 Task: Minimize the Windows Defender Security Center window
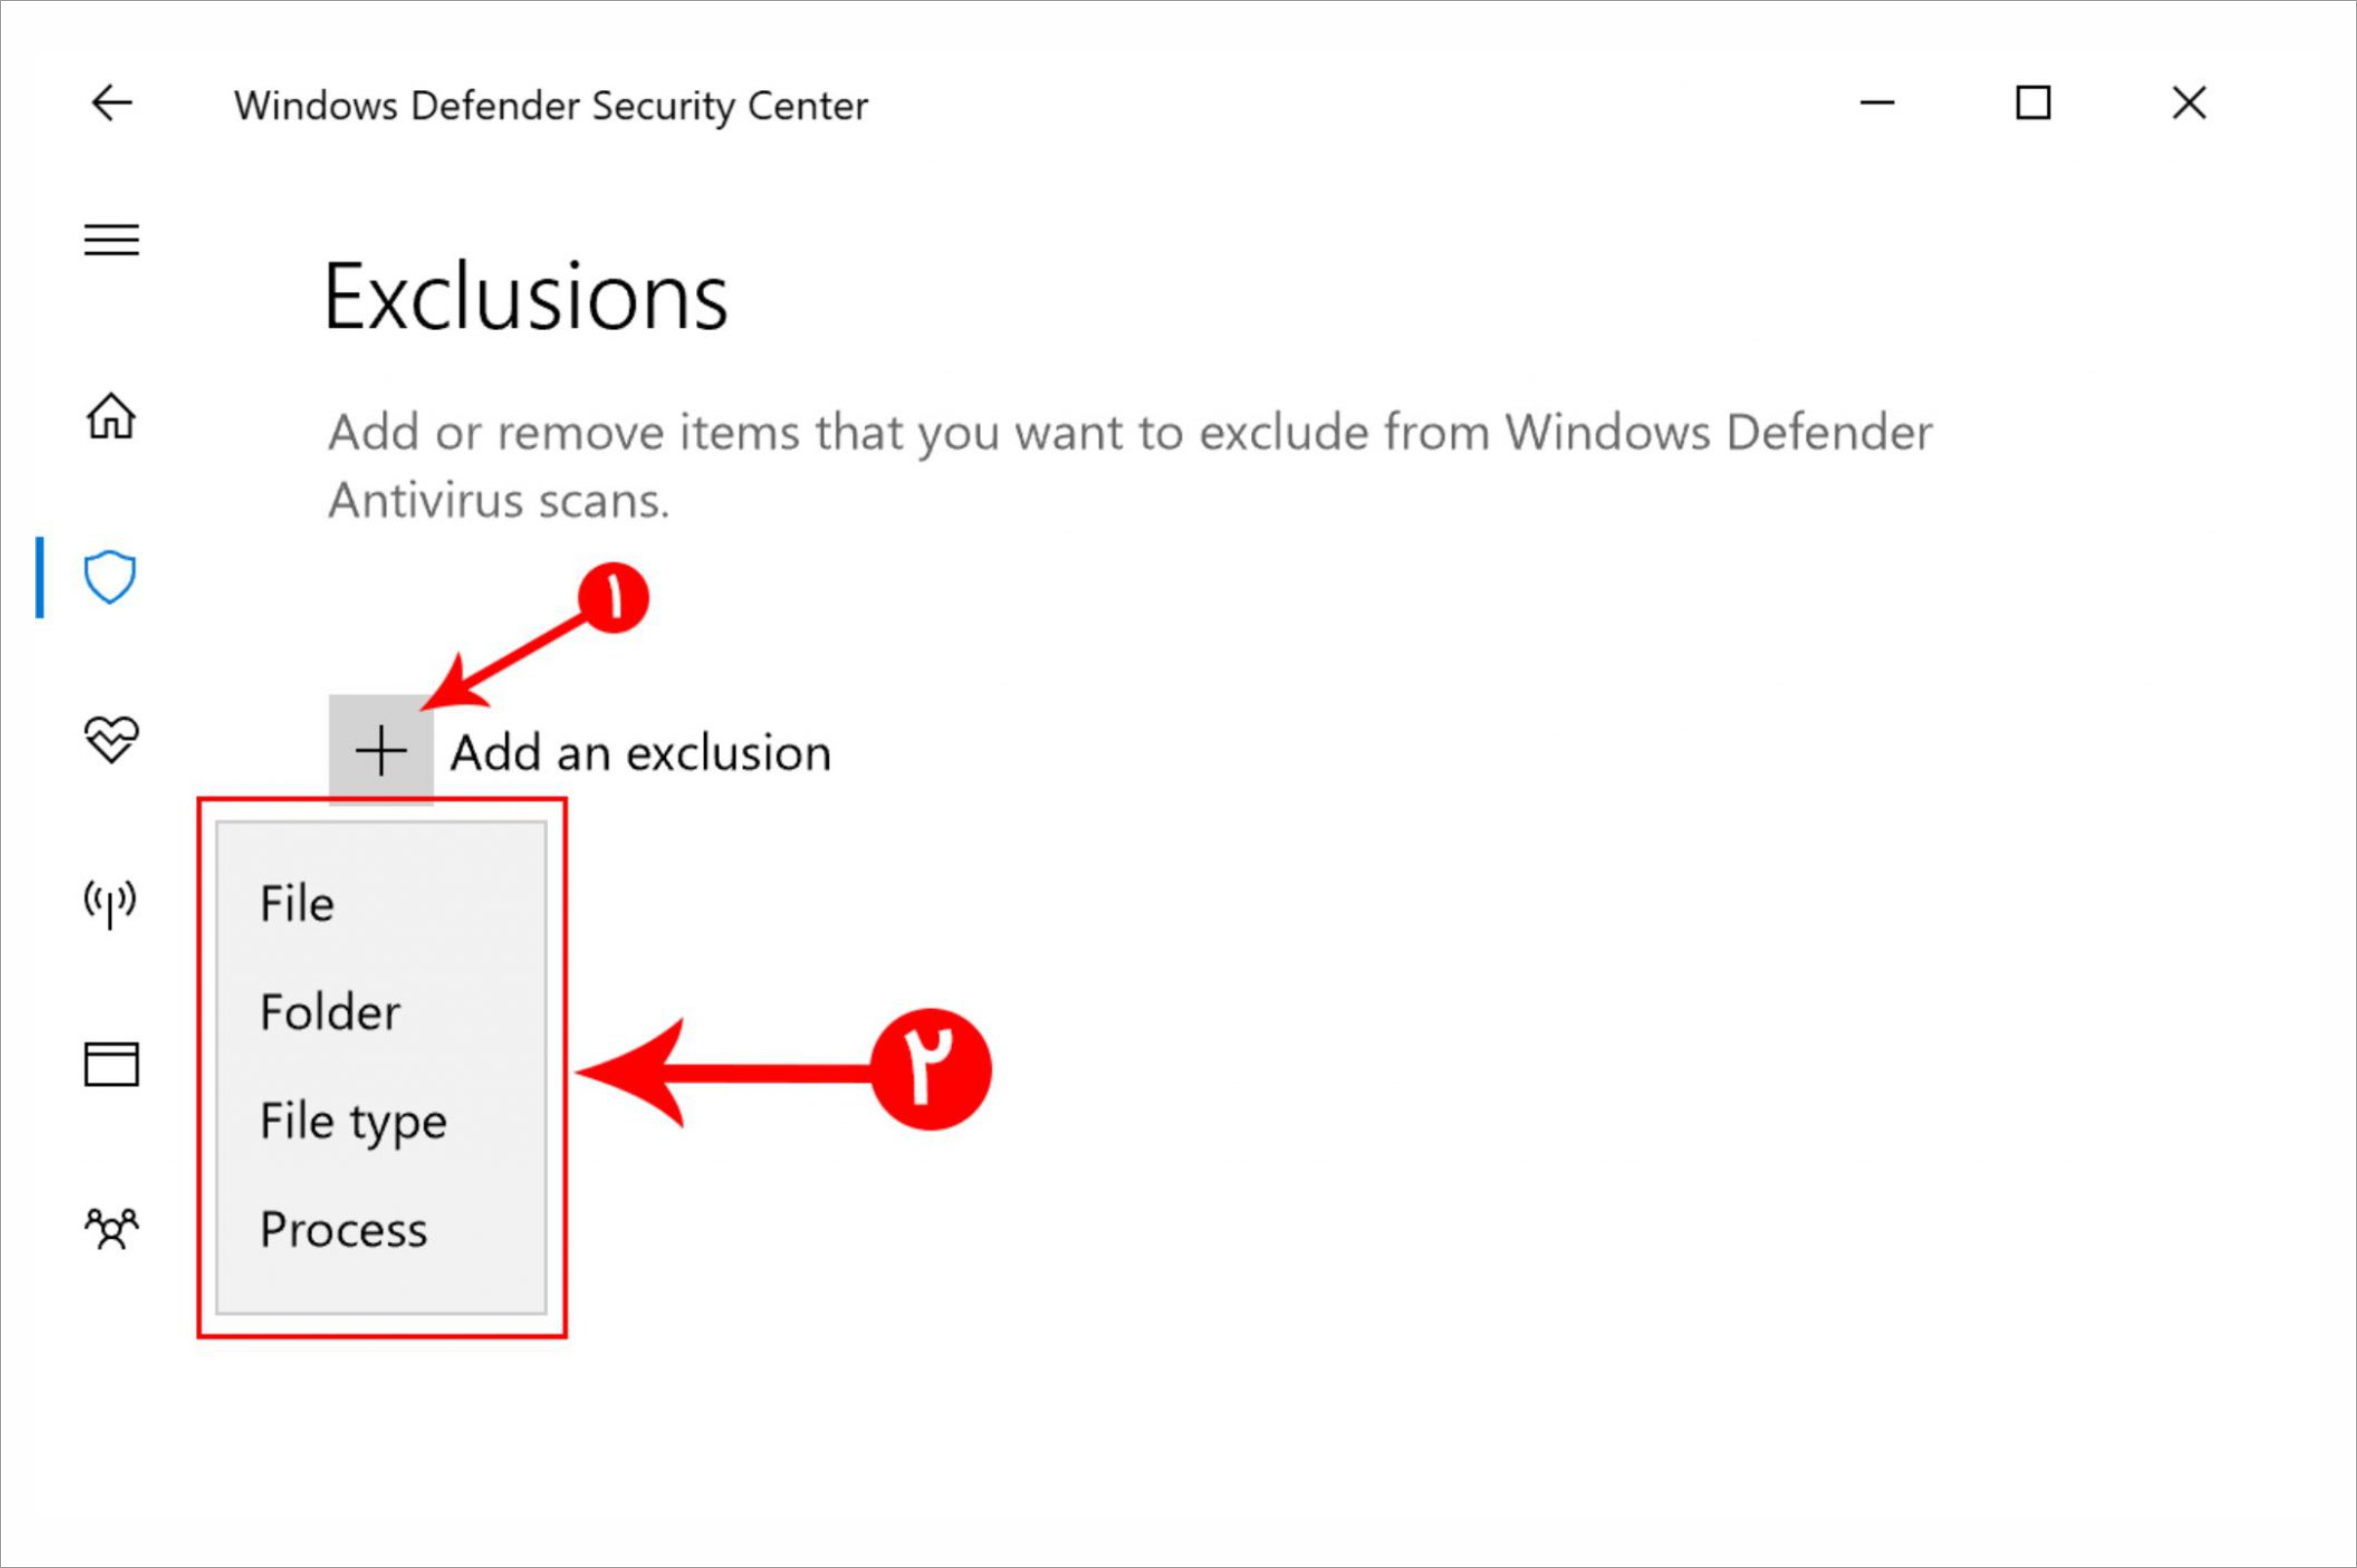point(1877,103)
